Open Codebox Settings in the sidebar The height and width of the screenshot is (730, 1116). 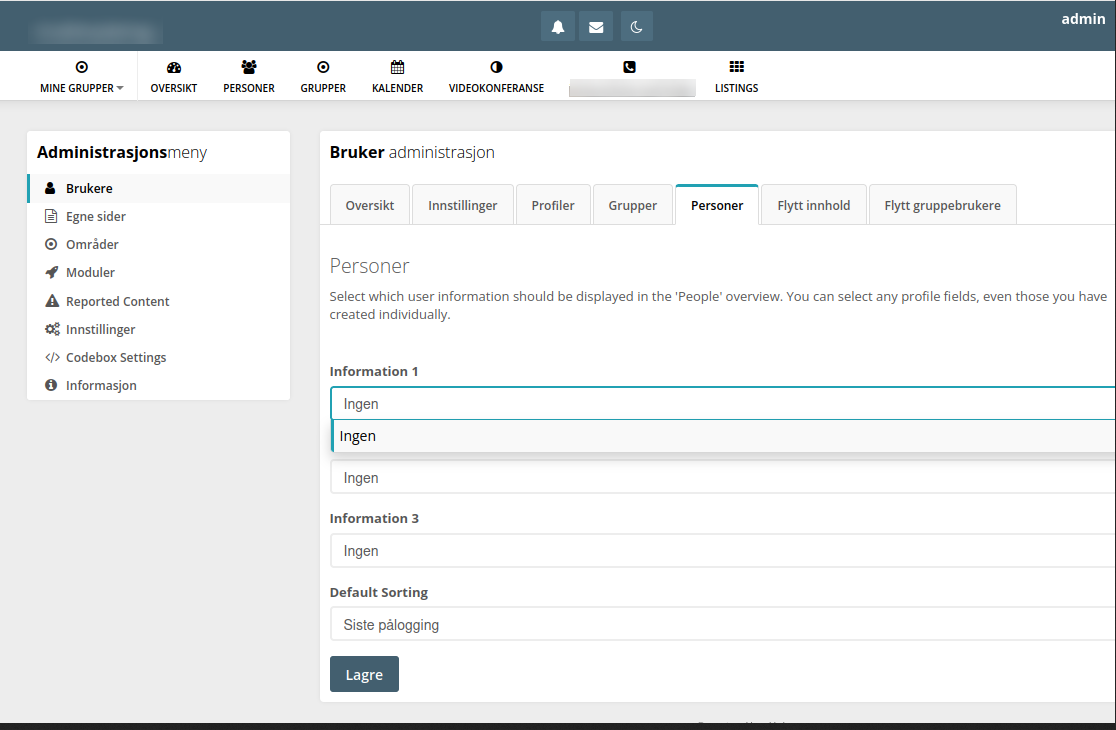click(116, 357)
